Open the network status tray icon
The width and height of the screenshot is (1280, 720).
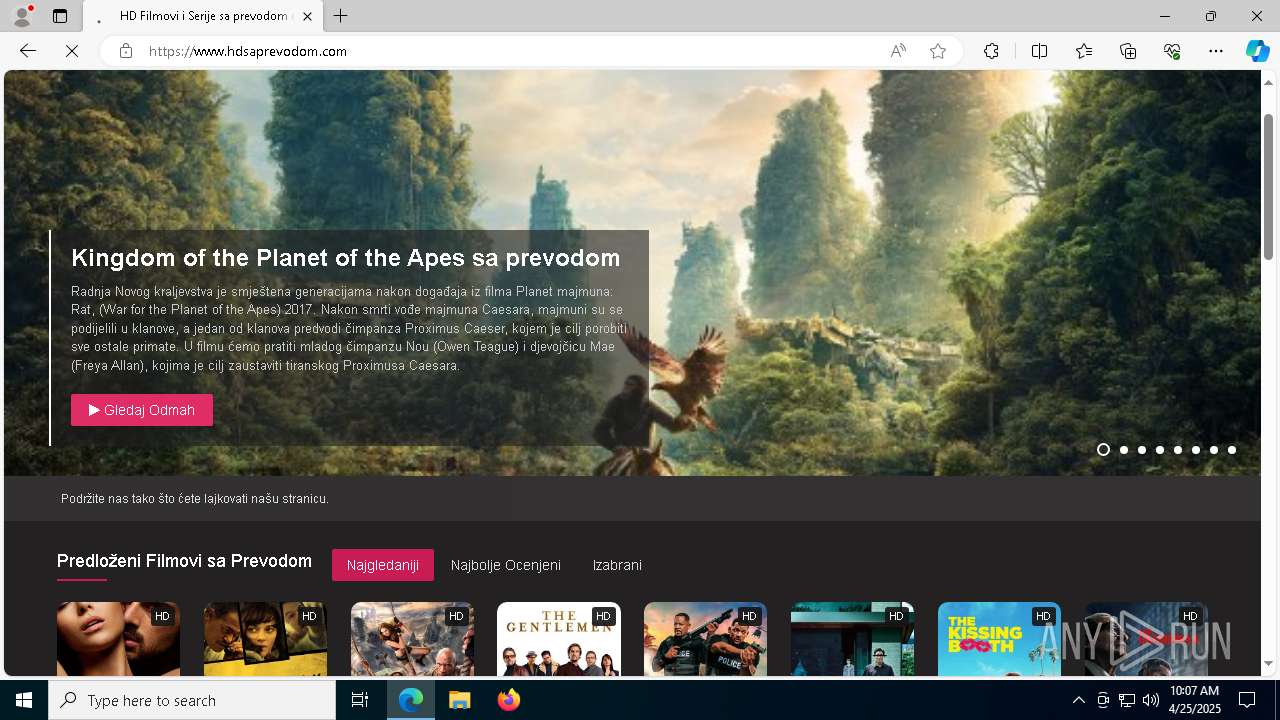coord(1127,700)
